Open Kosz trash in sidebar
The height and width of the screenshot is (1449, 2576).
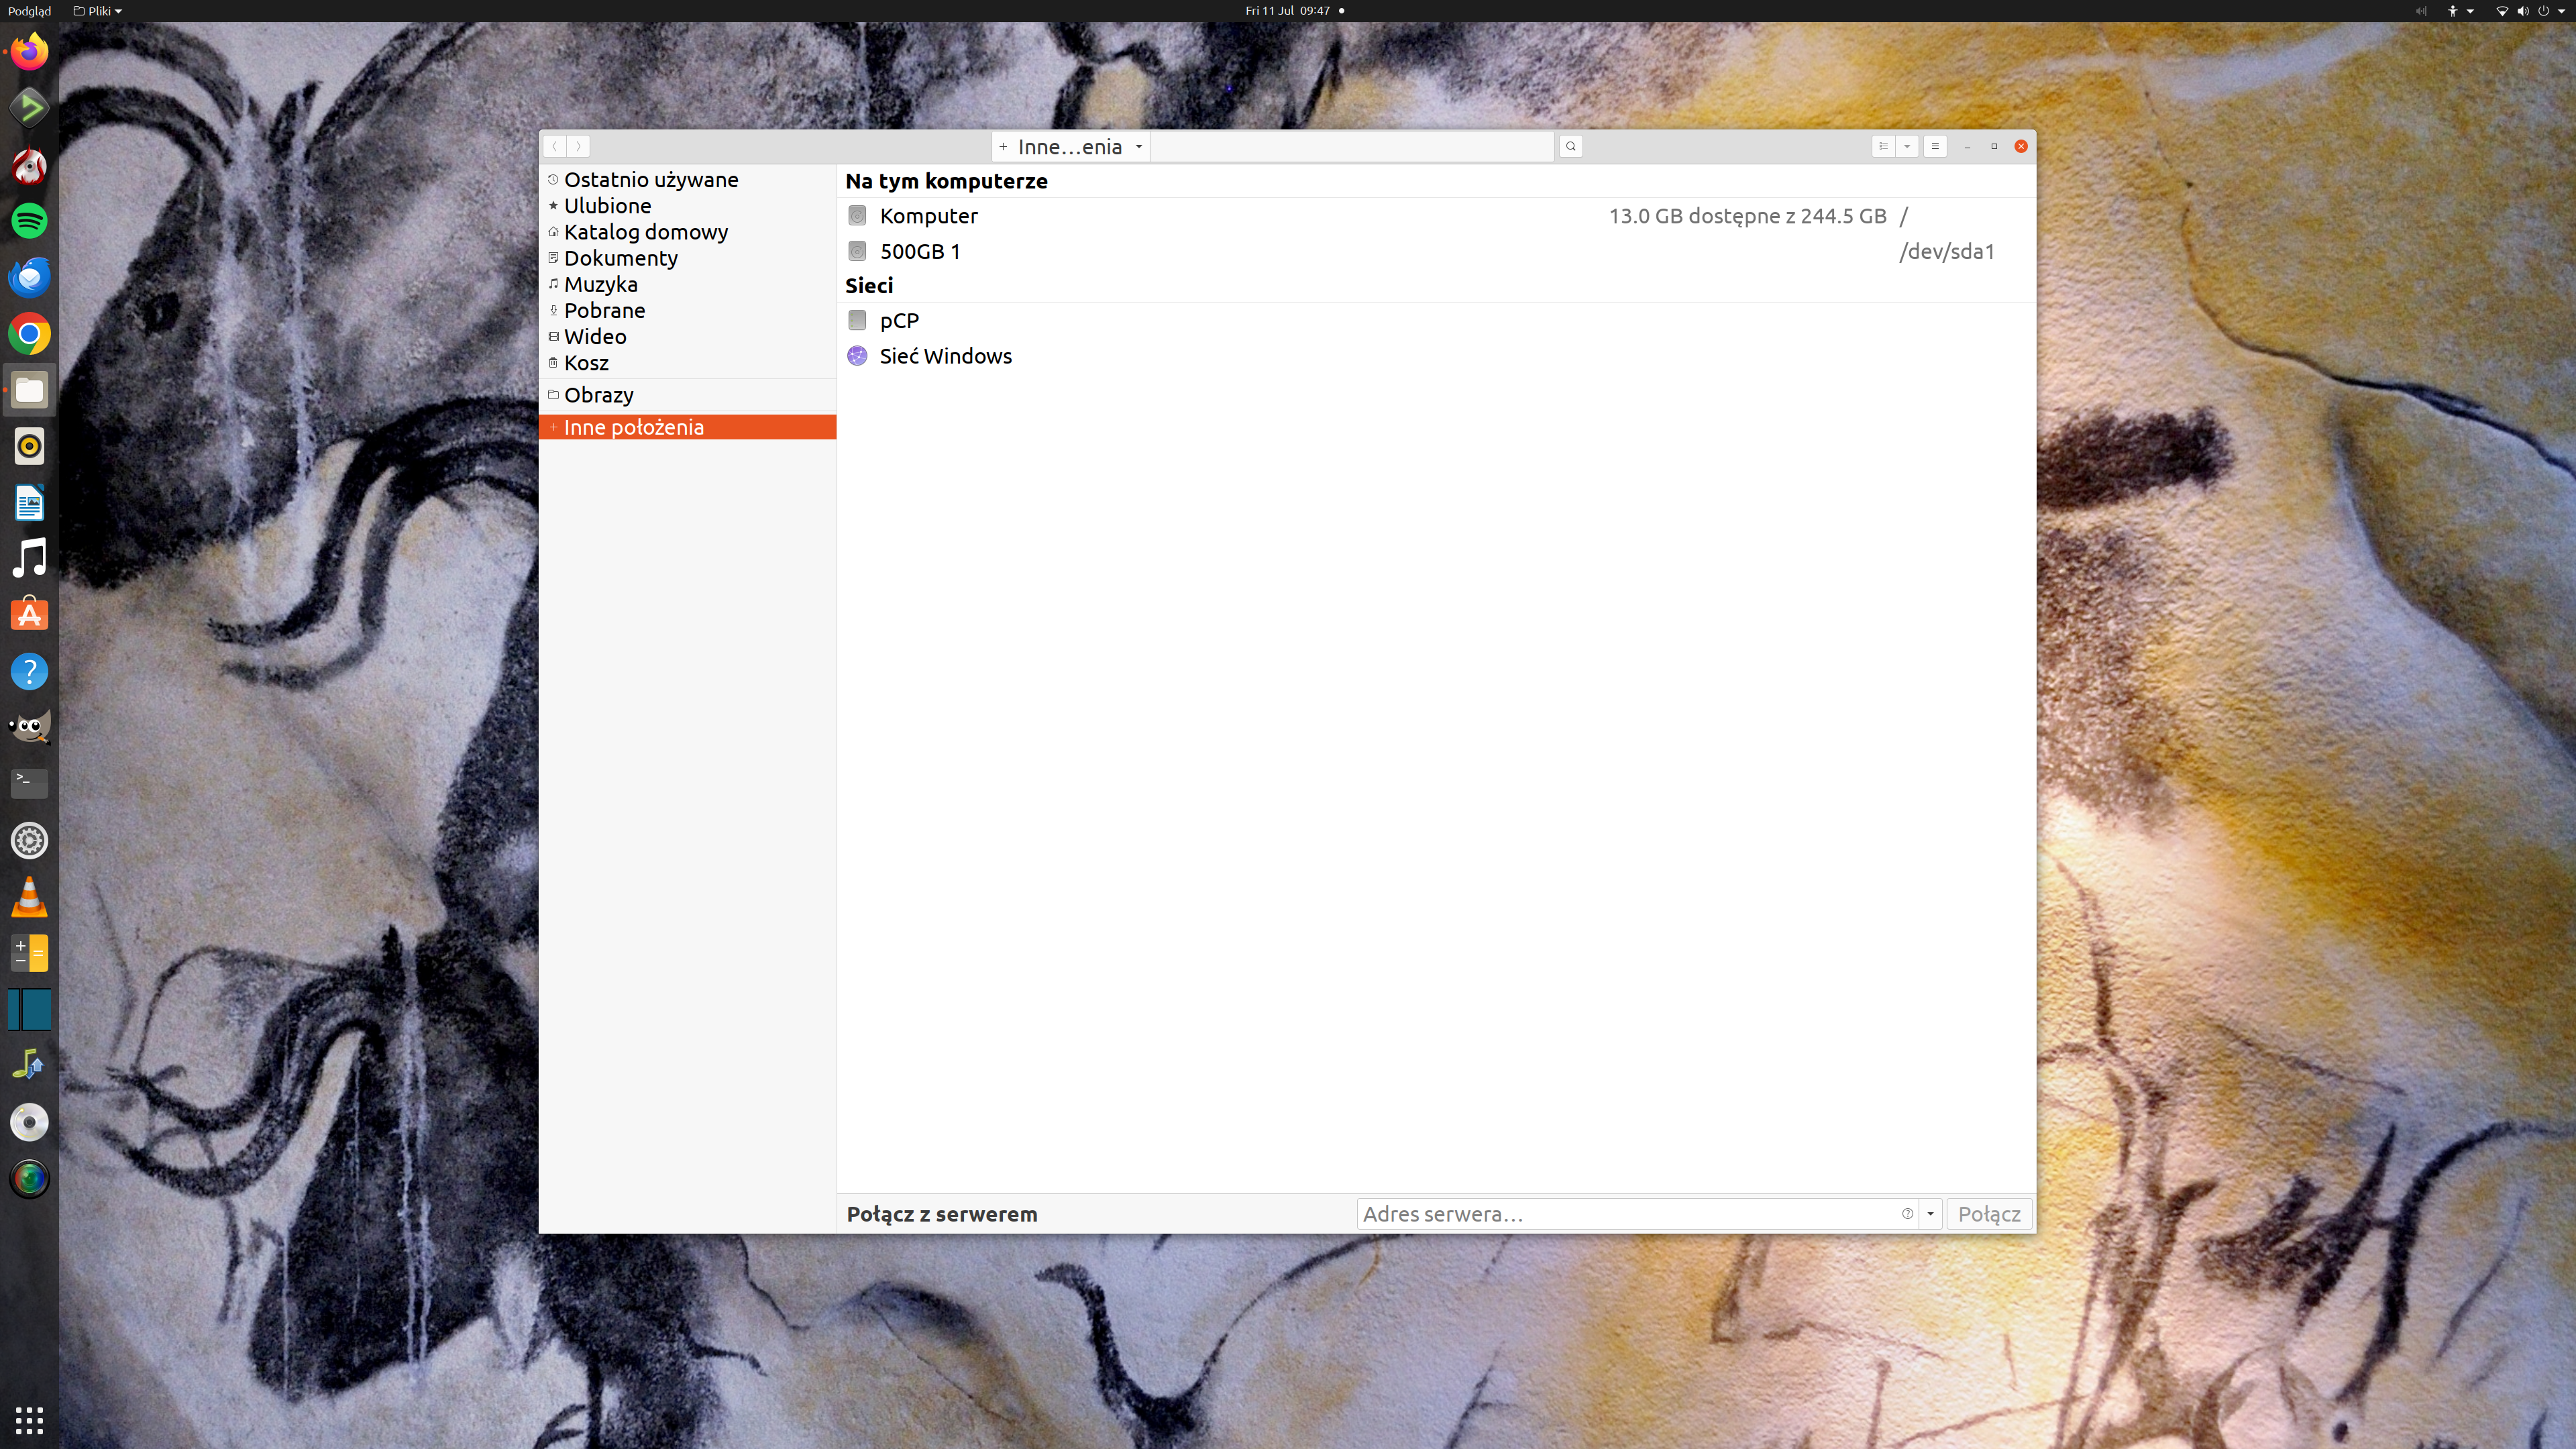687,363
